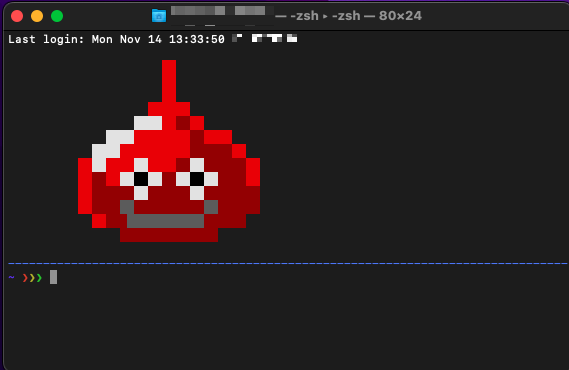Click the red chevron in the prompt
The height and width of the screenshot is (370, 569).
(25, 278)
